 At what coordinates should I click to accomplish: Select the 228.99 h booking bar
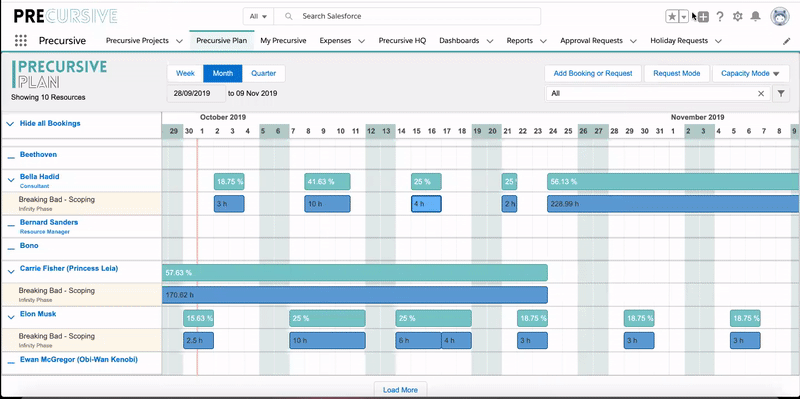click(673, 204)
